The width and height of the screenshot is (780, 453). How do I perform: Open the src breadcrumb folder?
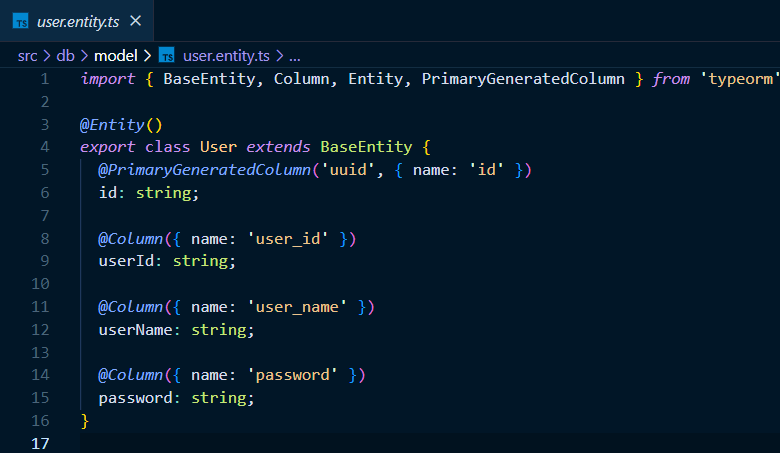pyautogui.click(x=27, y=56)
